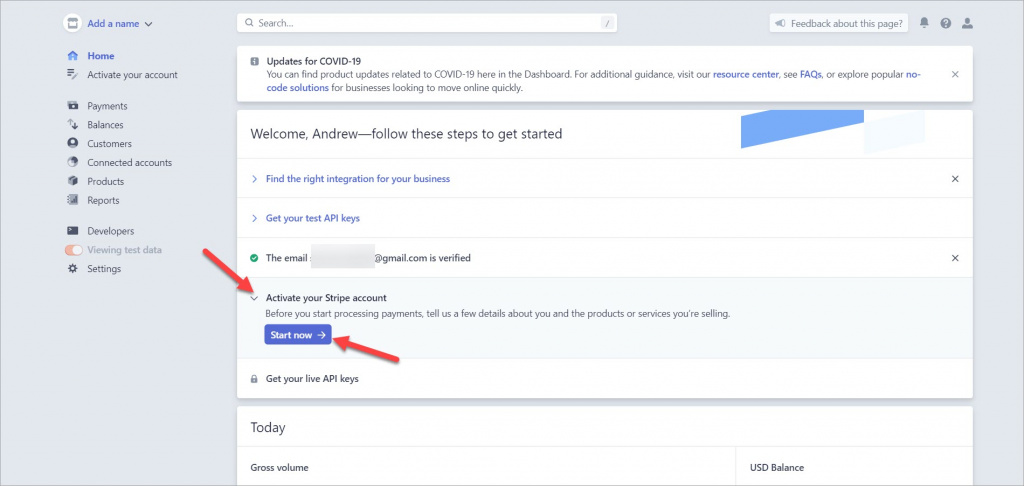Screen dimensions: 1024x486
Task: Click the Settings gear icon
Action: (73, 268)
